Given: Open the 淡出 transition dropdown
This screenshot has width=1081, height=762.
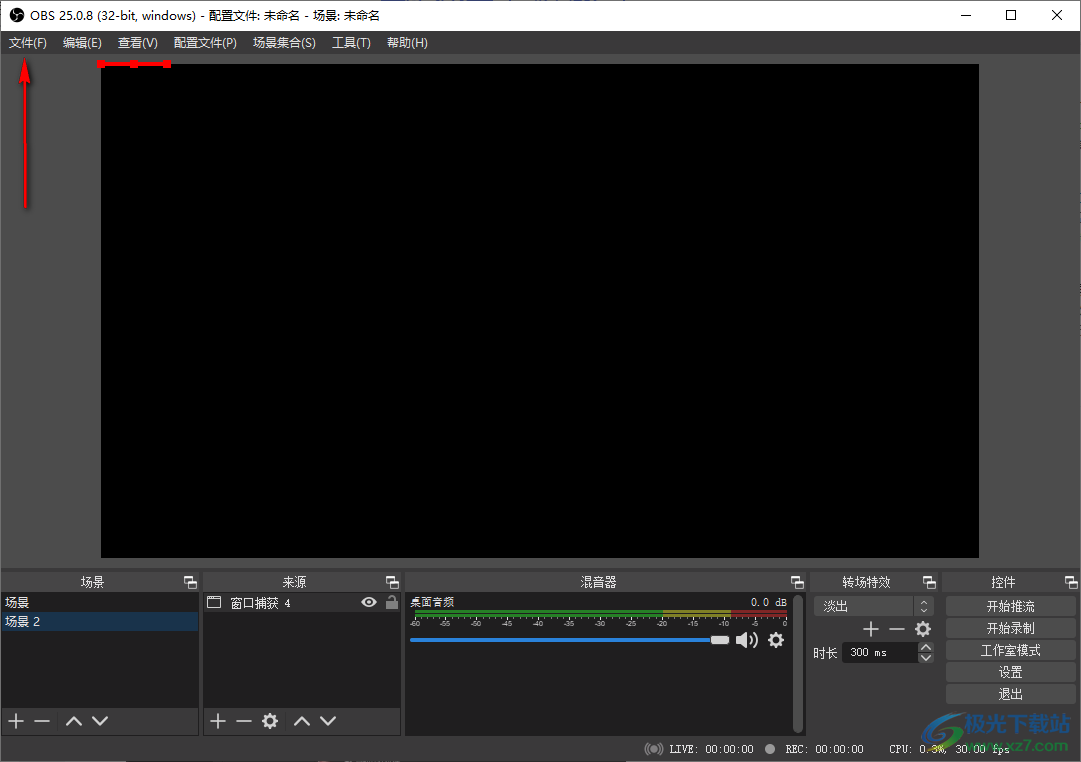Looking at the screenshot, I should pos(873,606).
